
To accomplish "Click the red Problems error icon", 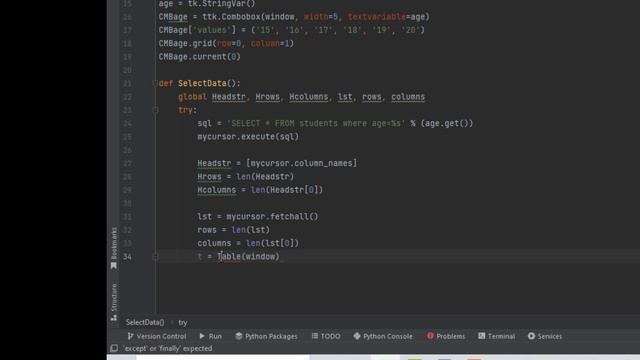I will tap(430, 336).
